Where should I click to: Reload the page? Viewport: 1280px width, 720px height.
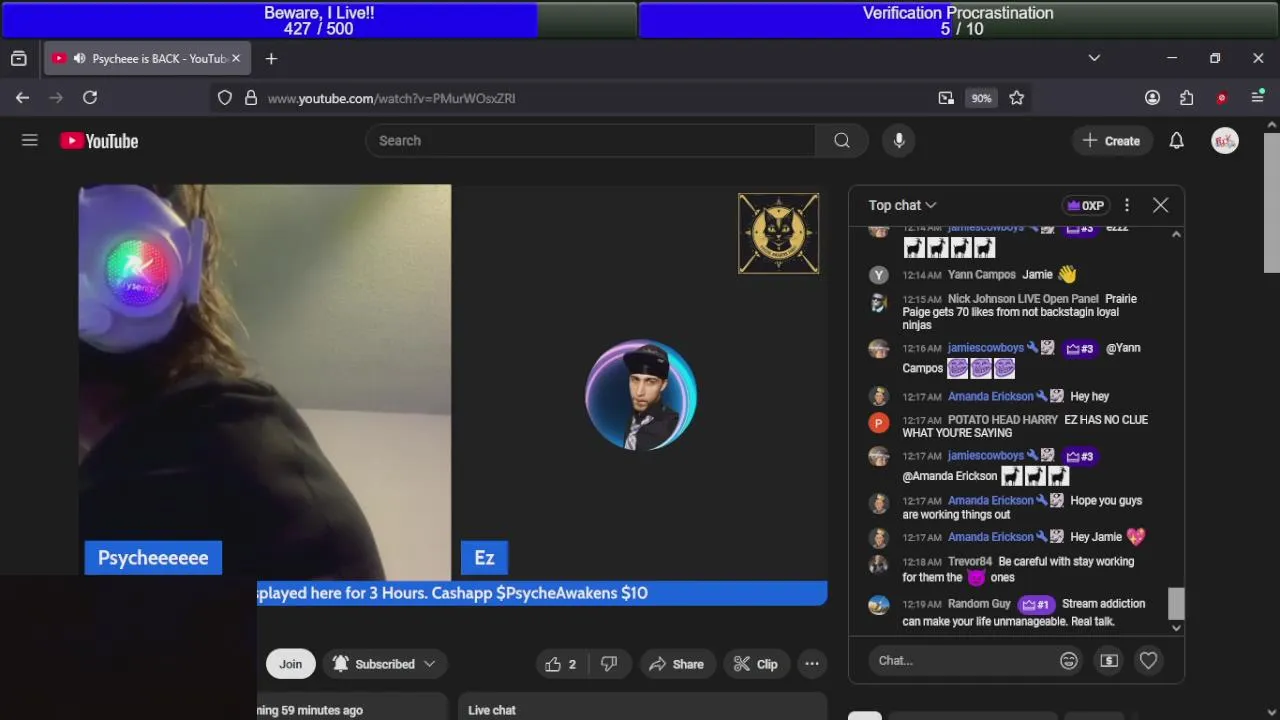(x=90, y=98)
